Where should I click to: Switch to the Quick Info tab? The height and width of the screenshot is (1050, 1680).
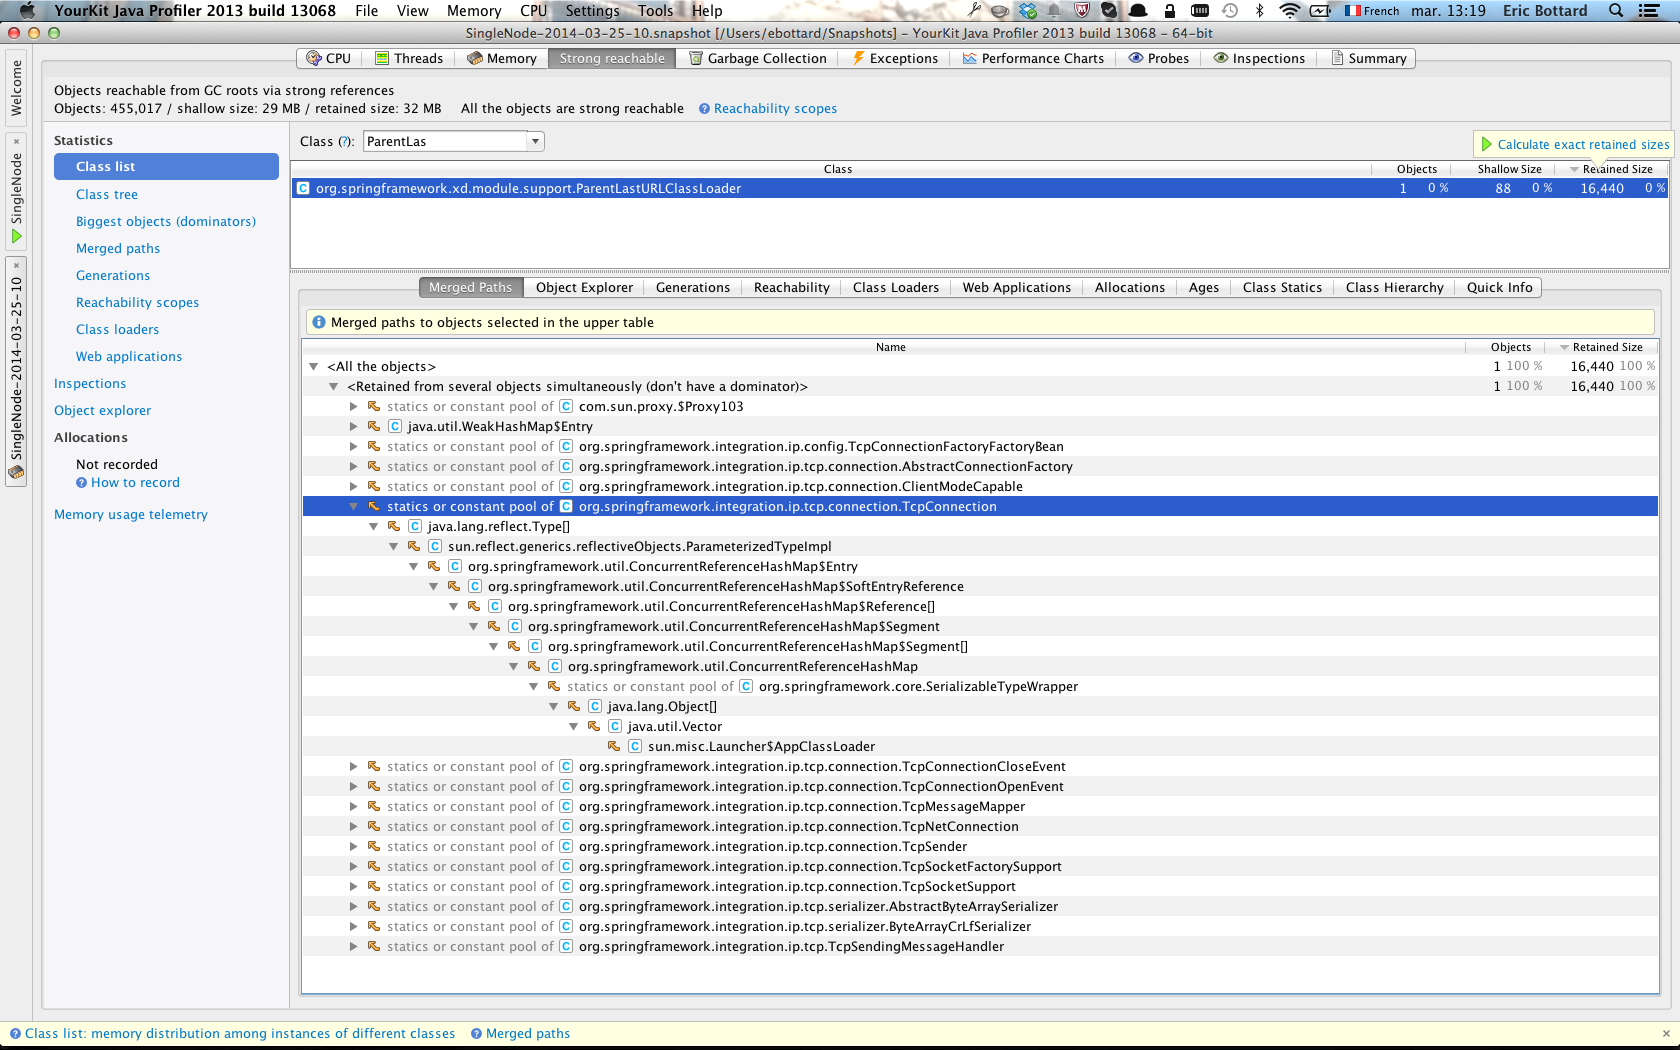1499,287
